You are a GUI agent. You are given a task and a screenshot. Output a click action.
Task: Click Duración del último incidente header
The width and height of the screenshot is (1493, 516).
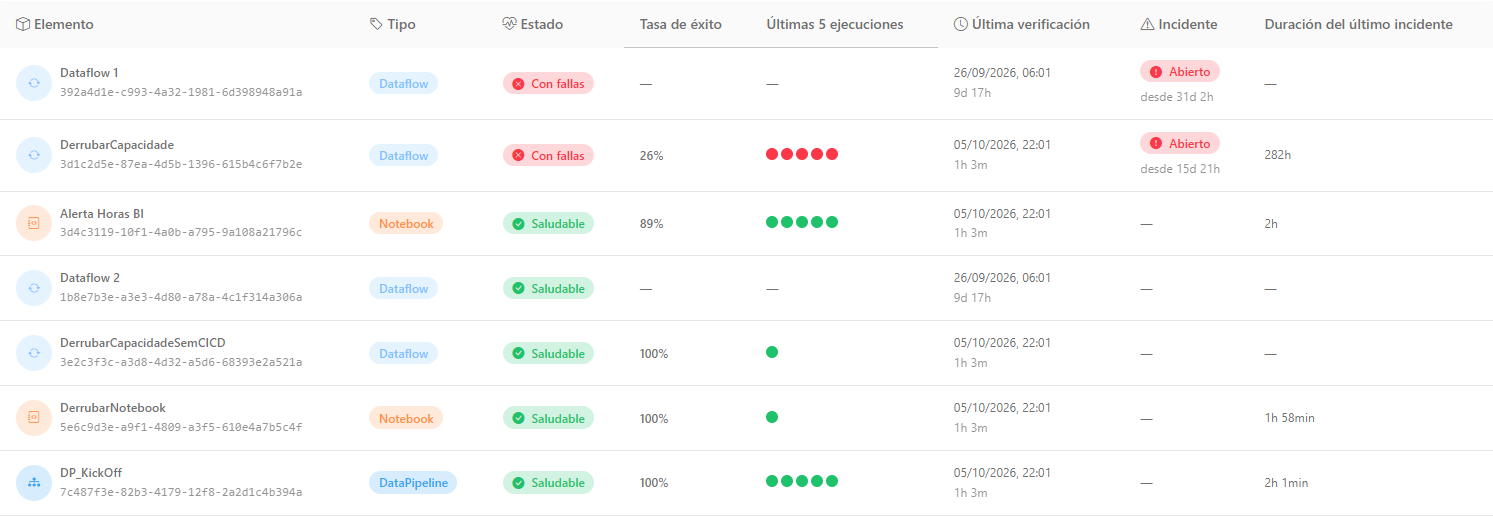point(1358,24)
